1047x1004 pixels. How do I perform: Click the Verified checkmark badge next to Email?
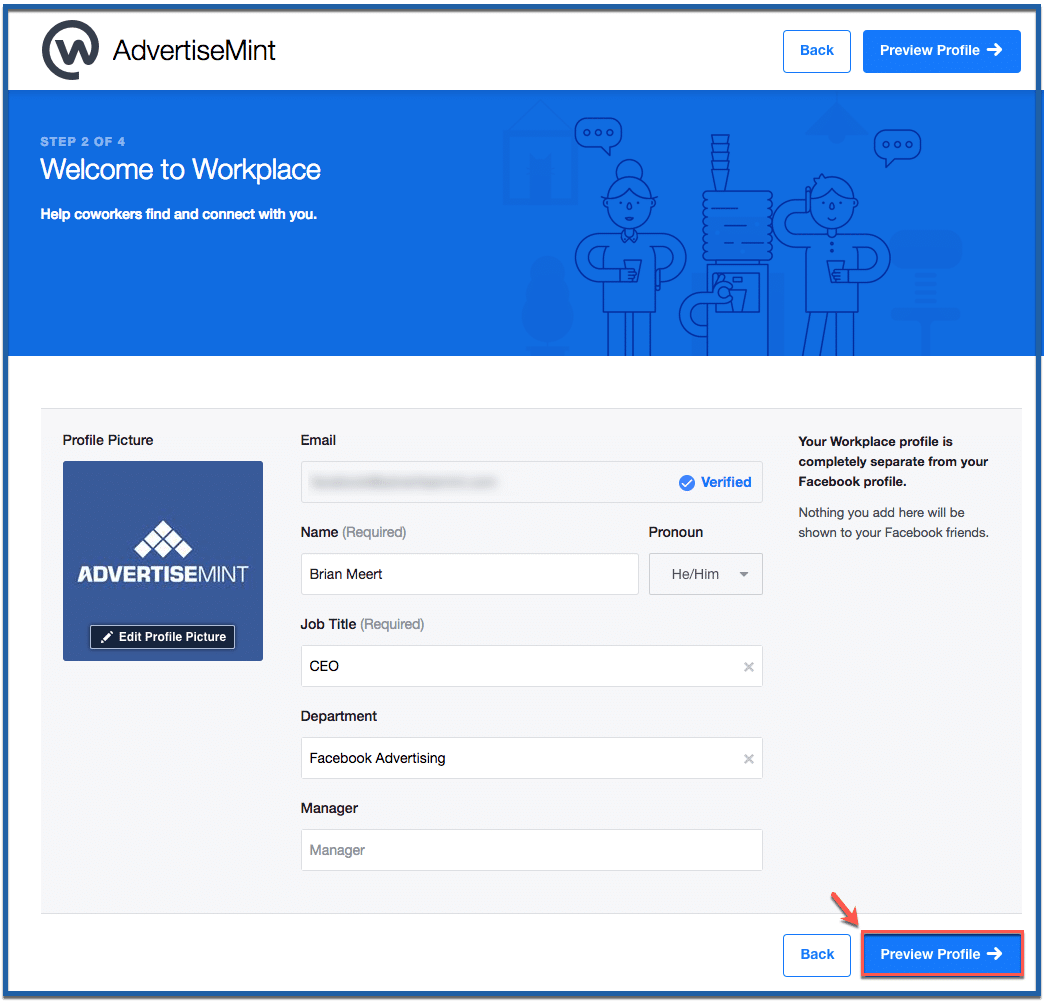686,482
